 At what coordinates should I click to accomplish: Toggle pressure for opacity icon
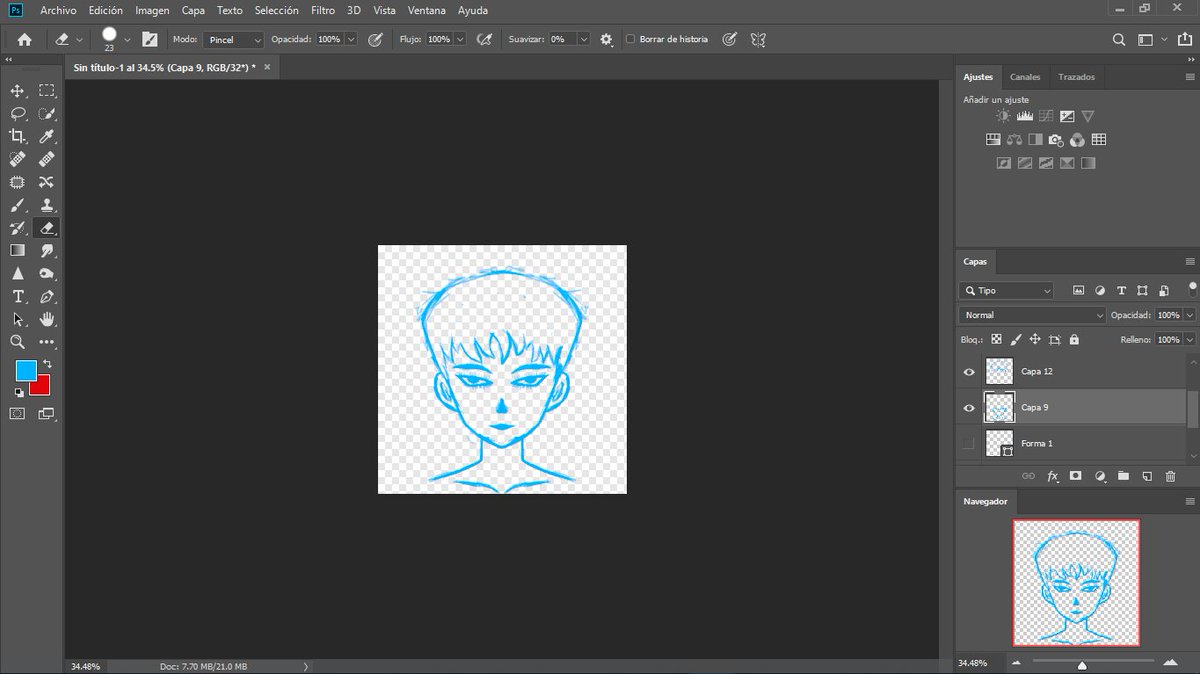pos(375,39)
